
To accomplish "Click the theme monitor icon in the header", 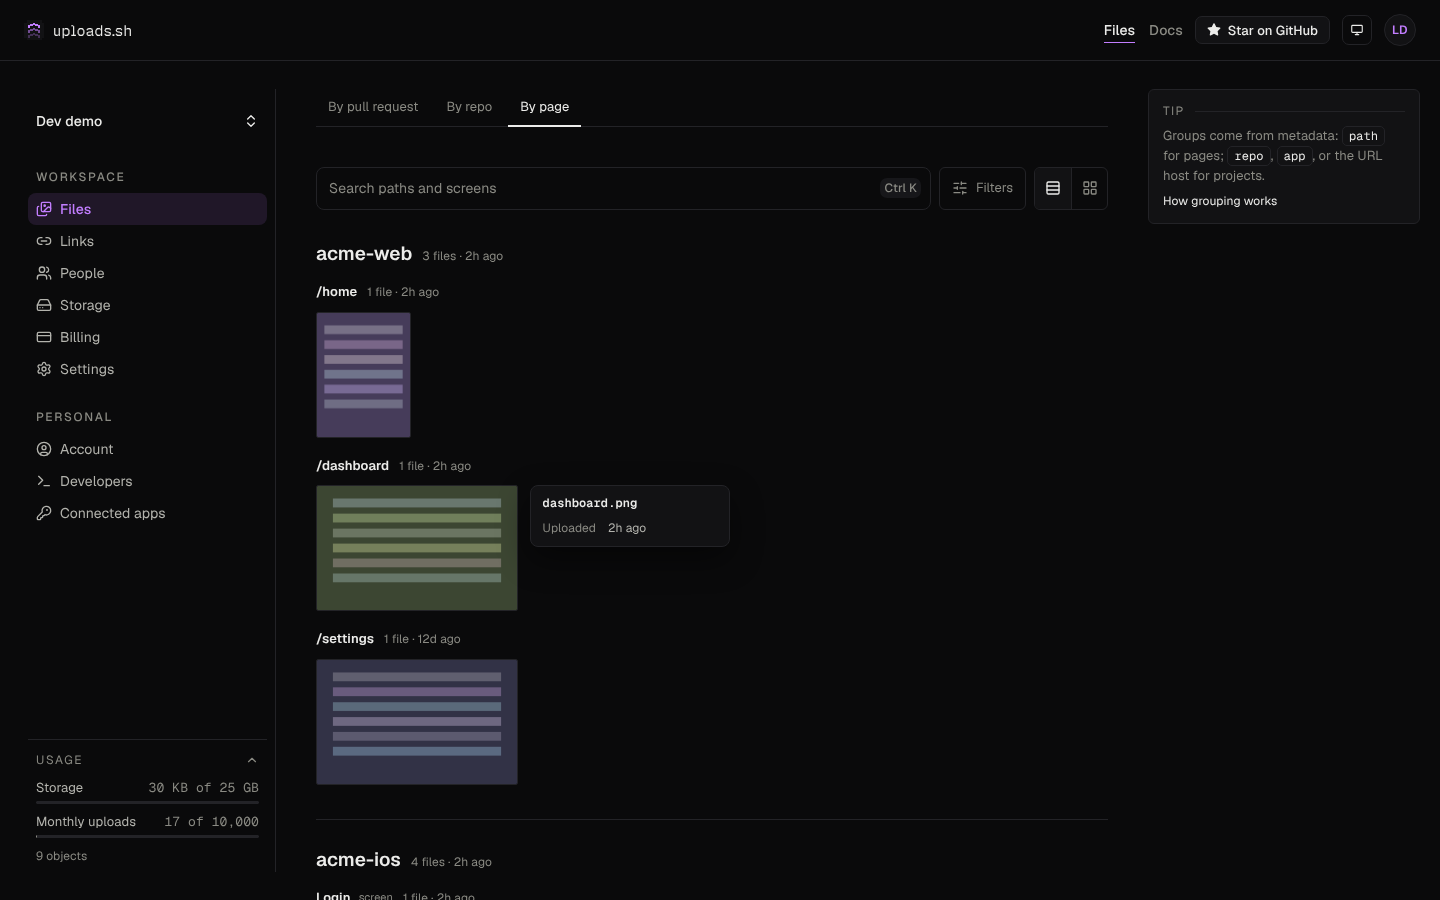I will pos(1357,30).
